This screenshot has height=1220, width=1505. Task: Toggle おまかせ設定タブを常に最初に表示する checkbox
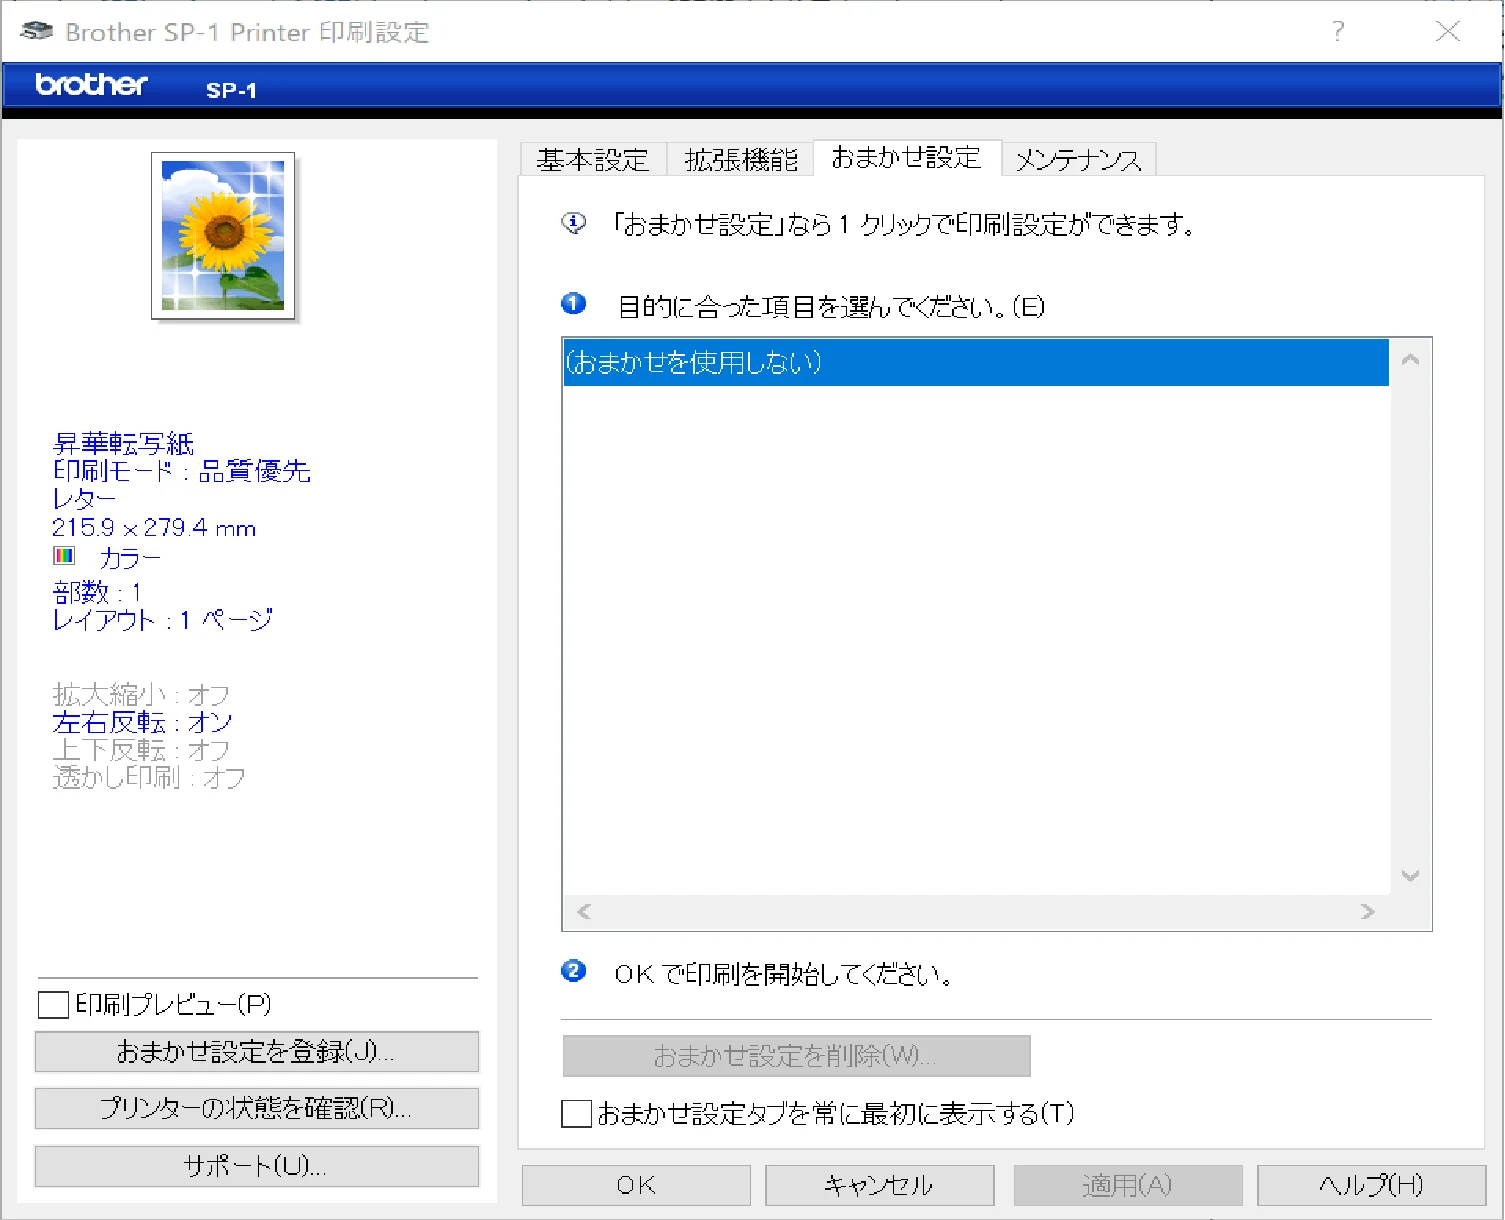(576, 1113)
